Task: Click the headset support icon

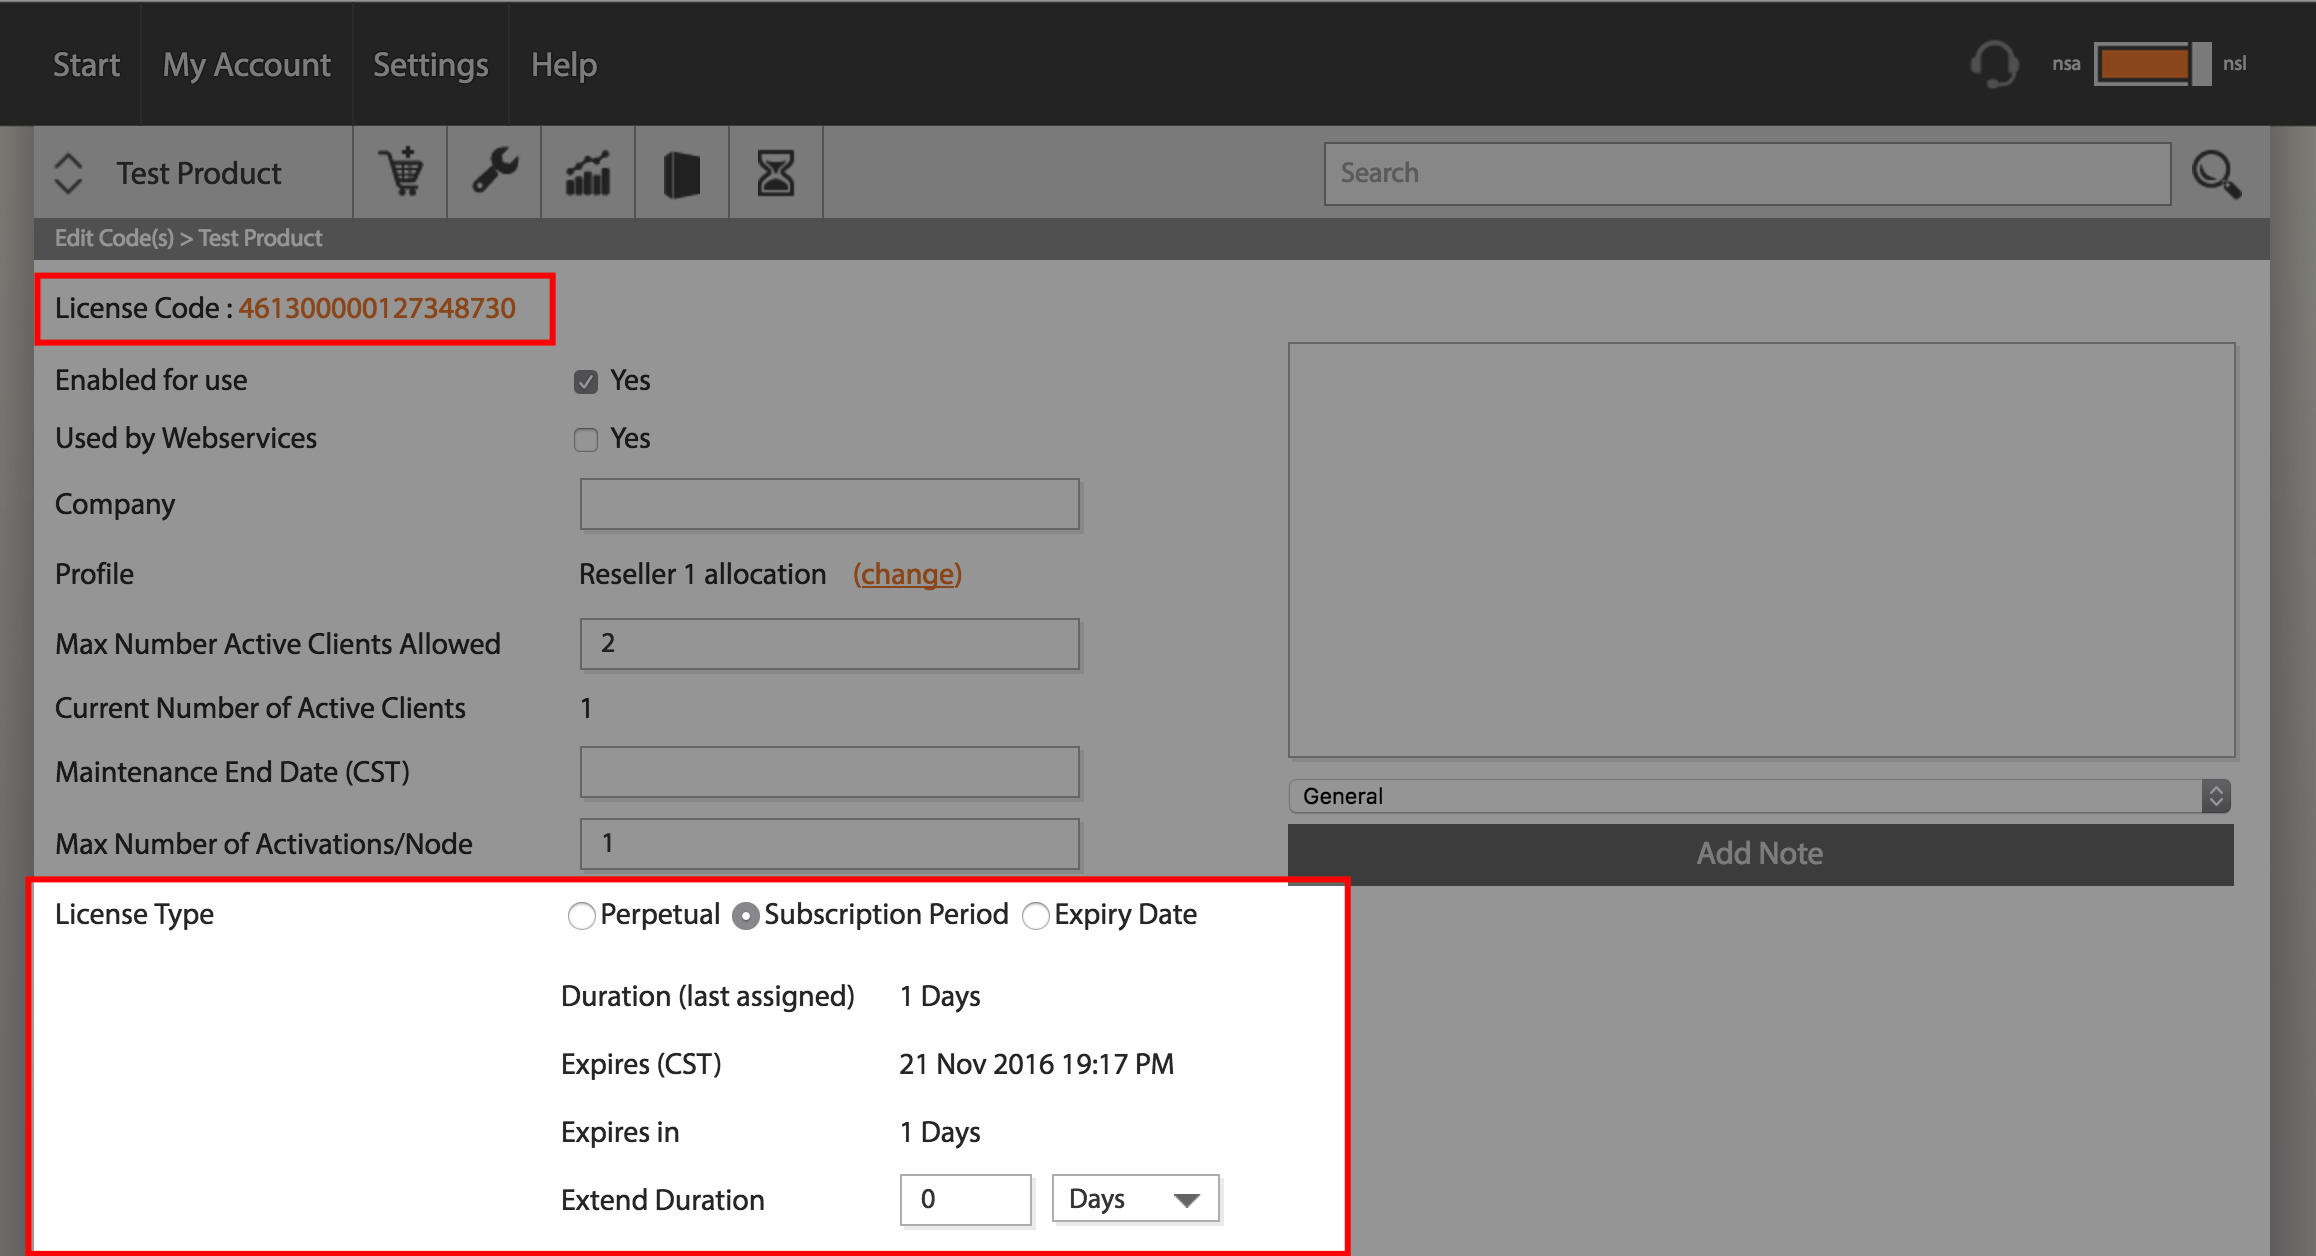Action: [x=1994, y=64]
